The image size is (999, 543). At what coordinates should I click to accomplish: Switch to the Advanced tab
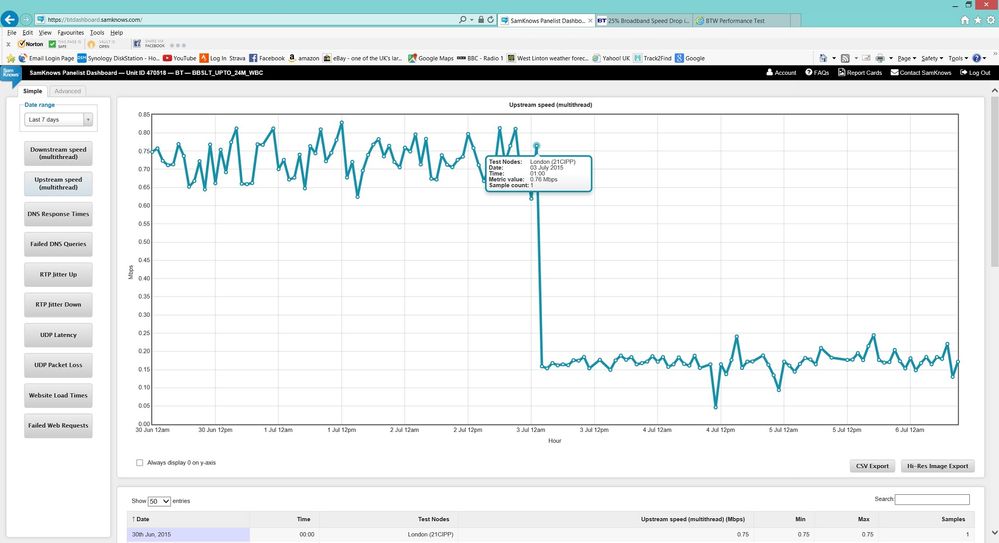point(68,91)
